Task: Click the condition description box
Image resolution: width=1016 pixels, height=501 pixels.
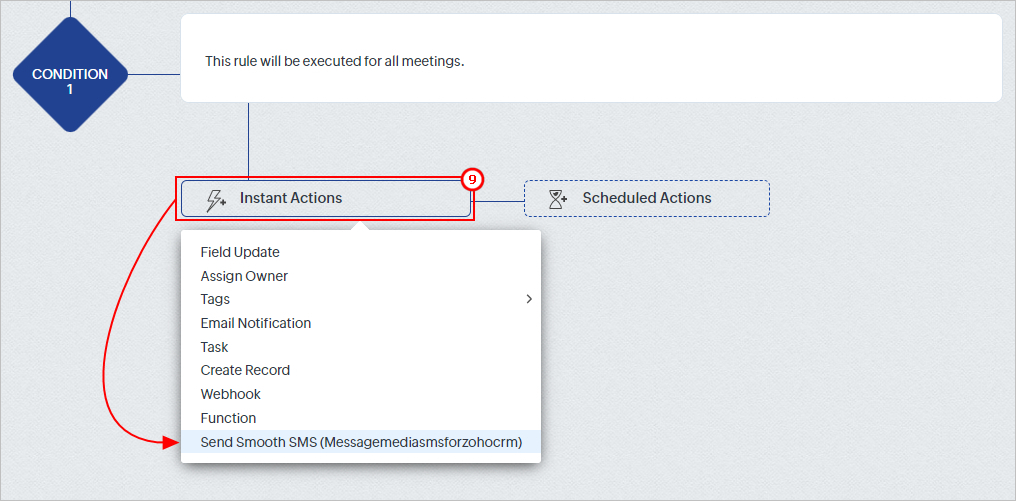Action: click(591, 58)
